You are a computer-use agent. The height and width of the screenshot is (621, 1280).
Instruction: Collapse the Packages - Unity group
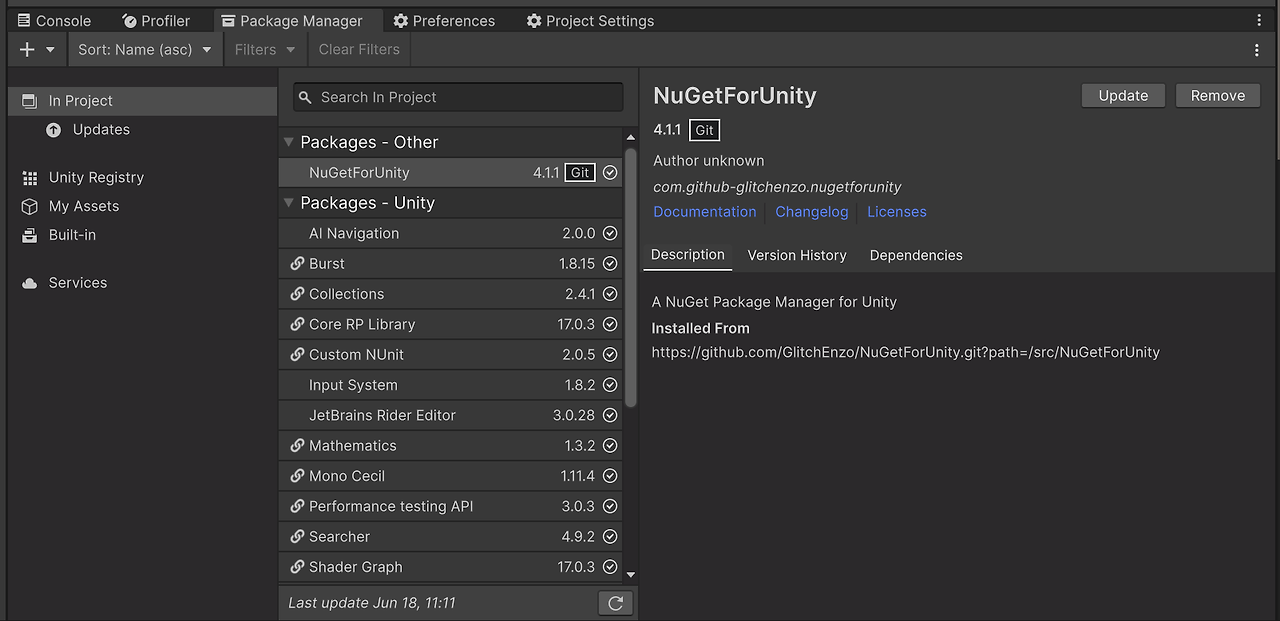[x=289, y=203]
